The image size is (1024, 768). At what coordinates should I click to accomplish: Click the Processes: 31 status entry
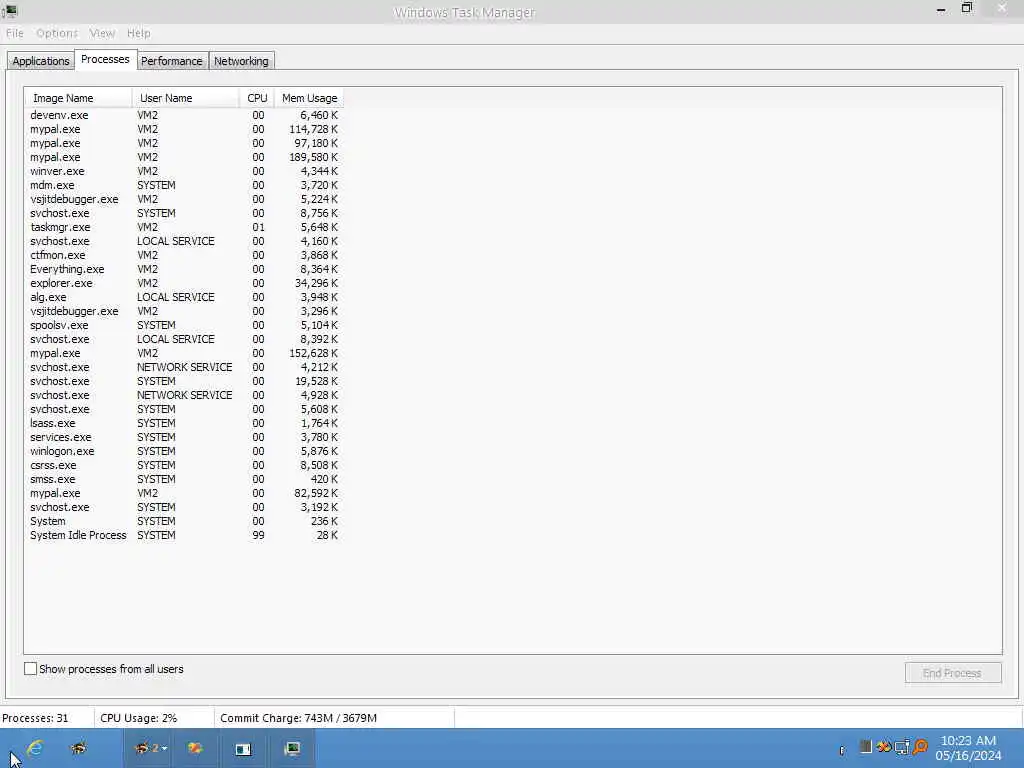[x=35, y=718]
